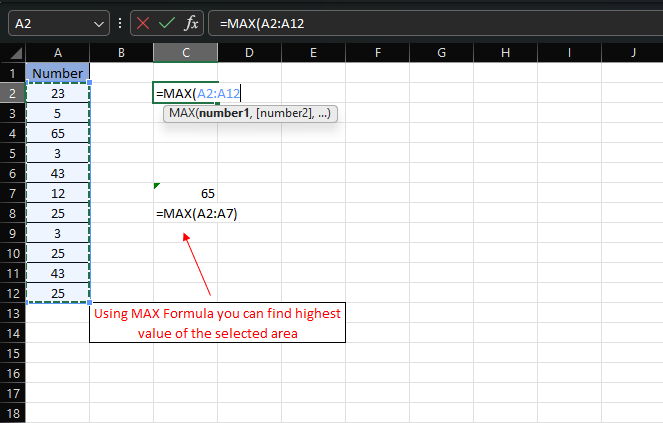663x423 pixels.
Task: Open Insert Function via the fx icon
Action: pos(192,22)
